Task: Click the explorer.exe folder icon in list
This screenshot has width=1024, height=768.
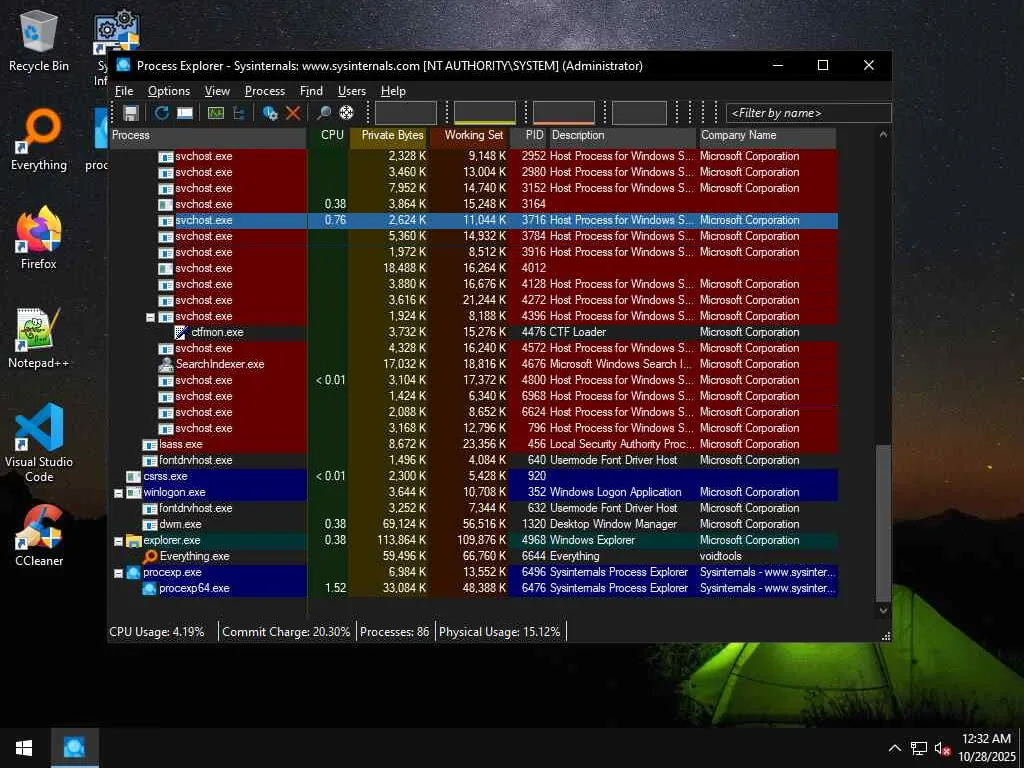Action: coord(134,541)
